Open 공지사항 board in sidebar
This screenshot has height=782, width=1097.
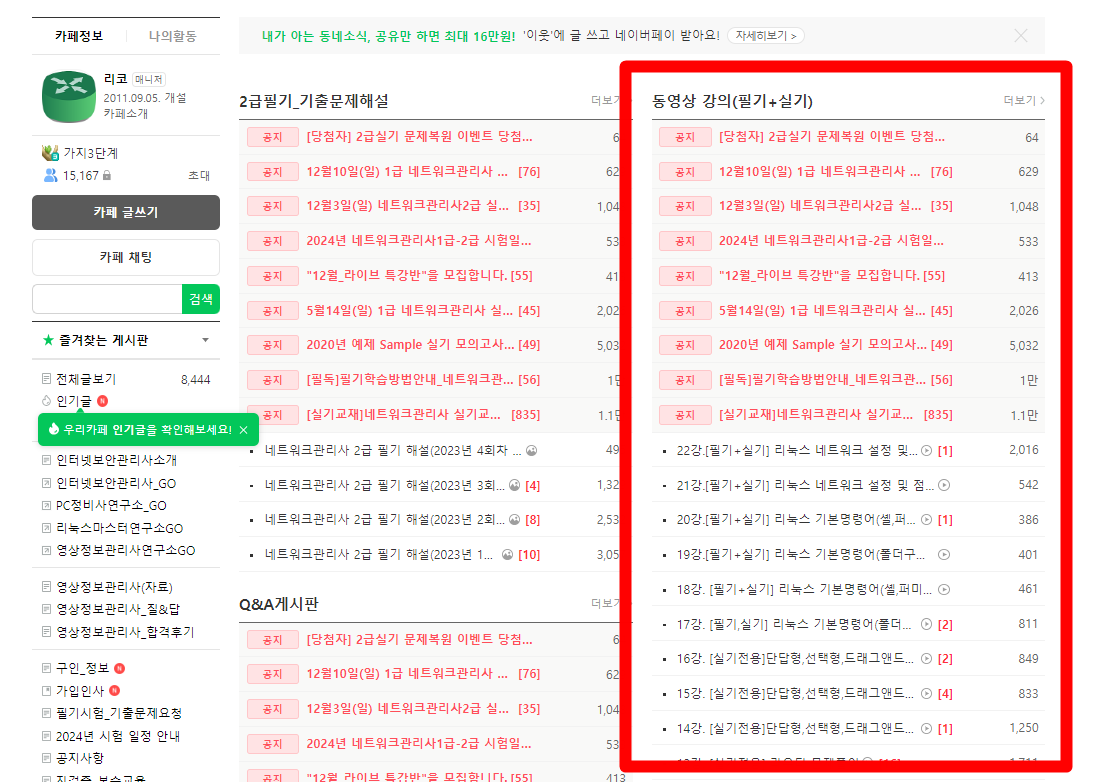click(x=80, y=758)
